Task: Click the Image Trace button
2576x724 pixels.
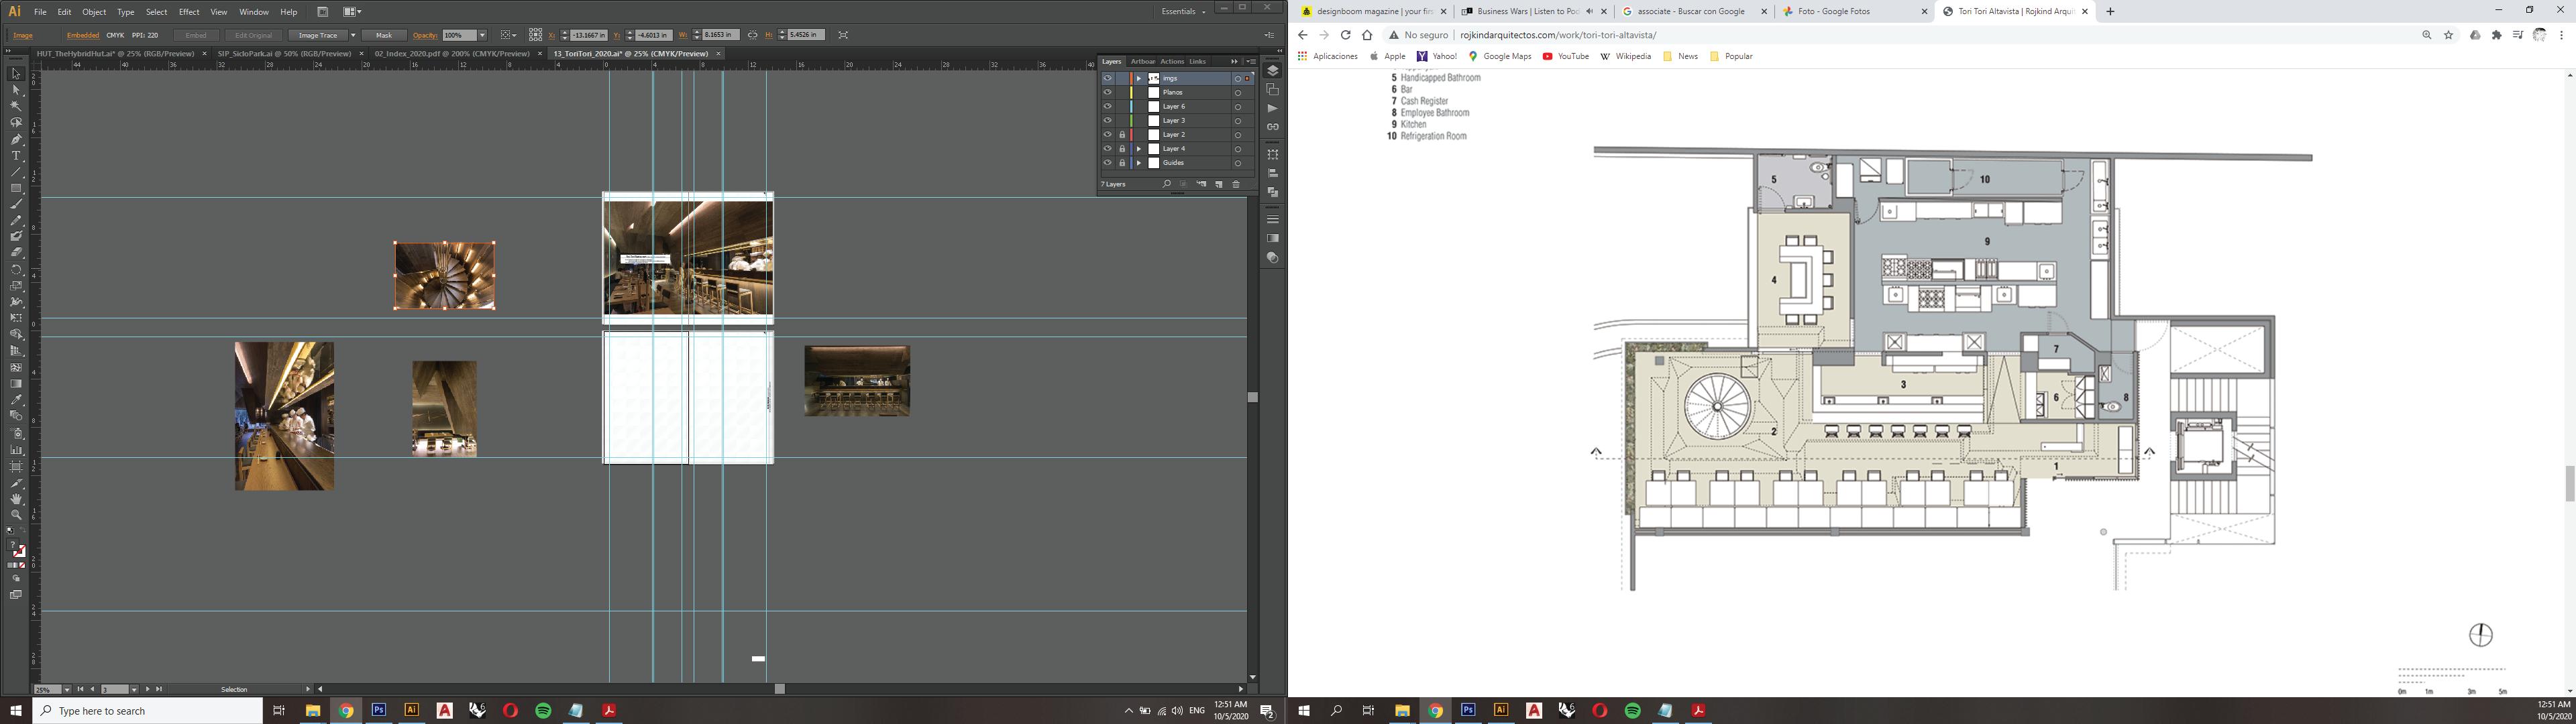Action: (318, 35)
